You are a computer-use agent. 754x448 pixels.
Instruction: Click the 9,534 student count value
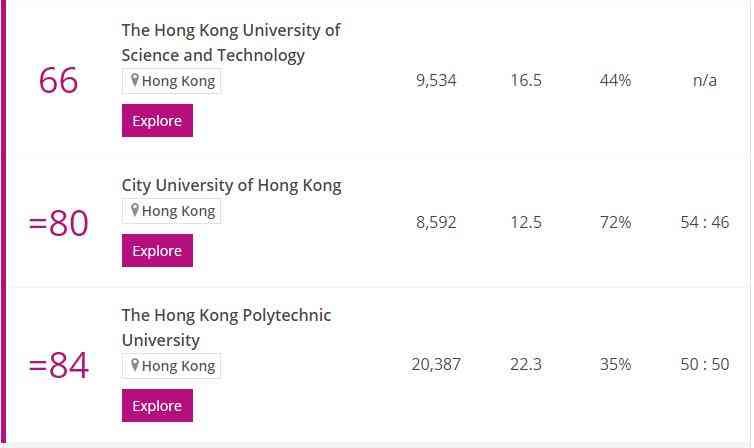point(436,80)
